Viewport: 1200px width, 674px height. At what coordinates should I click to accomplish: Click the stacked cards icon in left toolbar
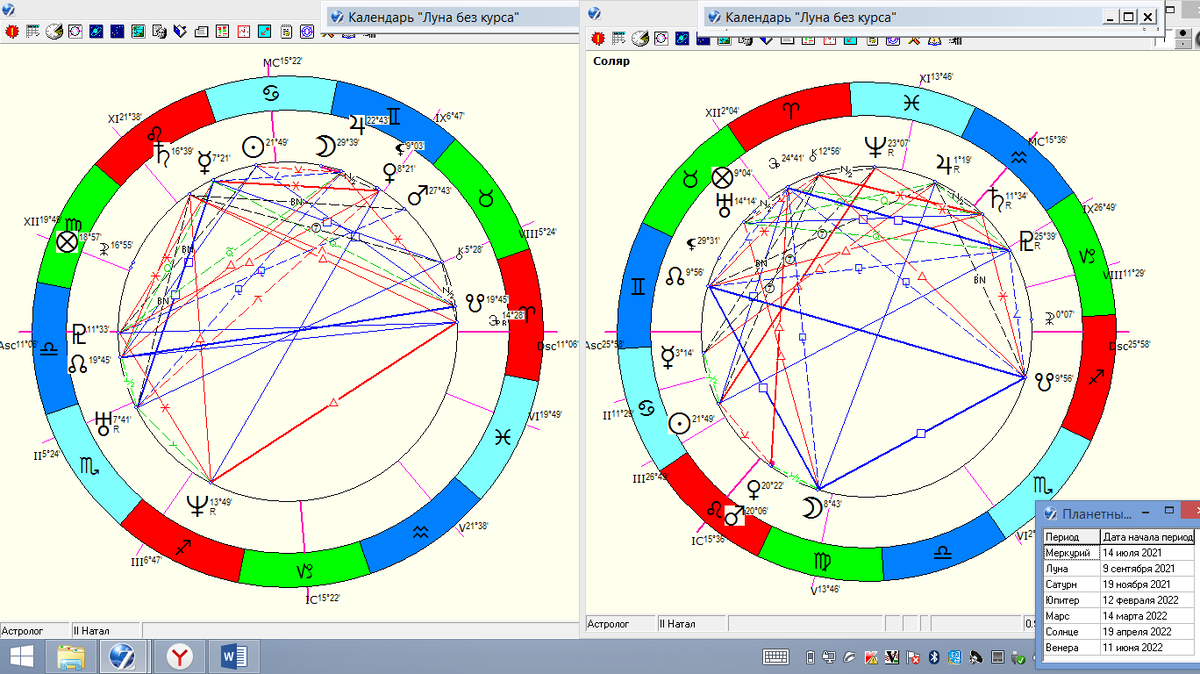(x=202, y=31)
